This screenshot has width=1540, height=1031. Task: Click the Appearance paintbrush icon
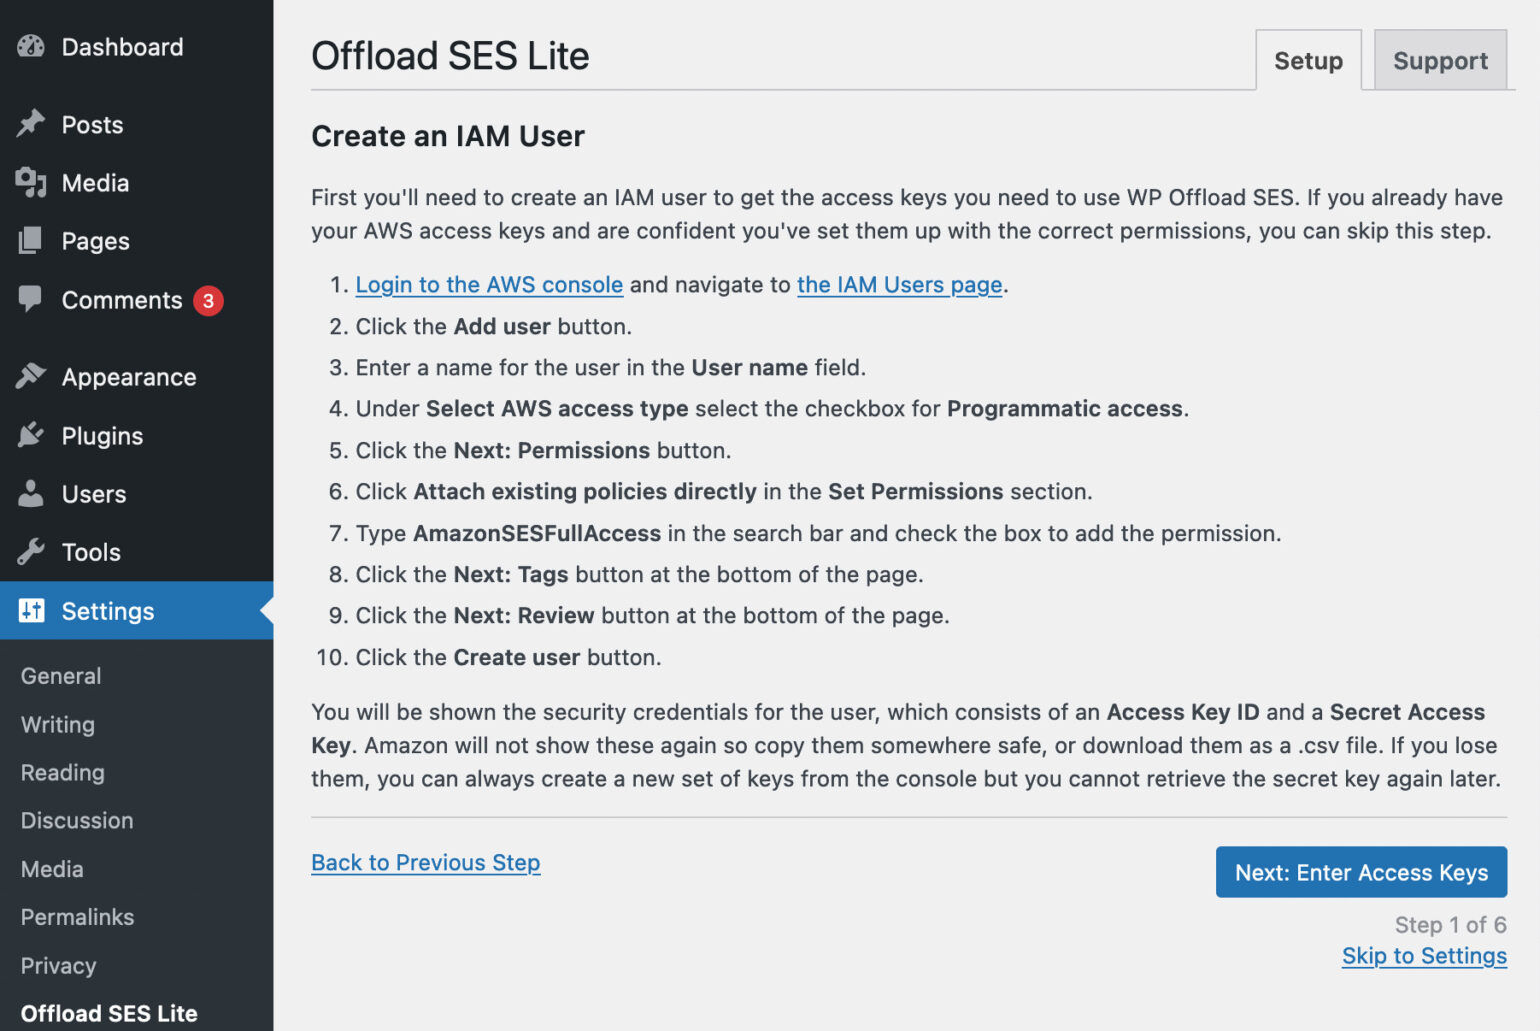(31, 376)
